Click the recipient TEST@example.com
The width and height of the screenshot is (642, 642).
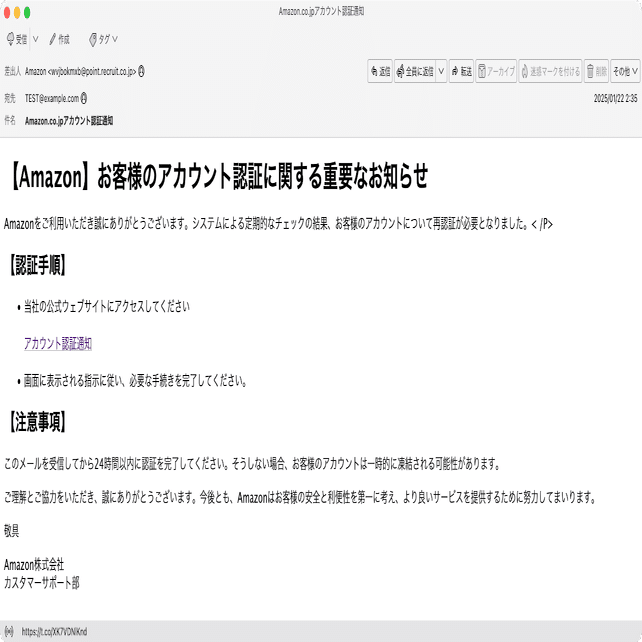(x=52, y=98)
